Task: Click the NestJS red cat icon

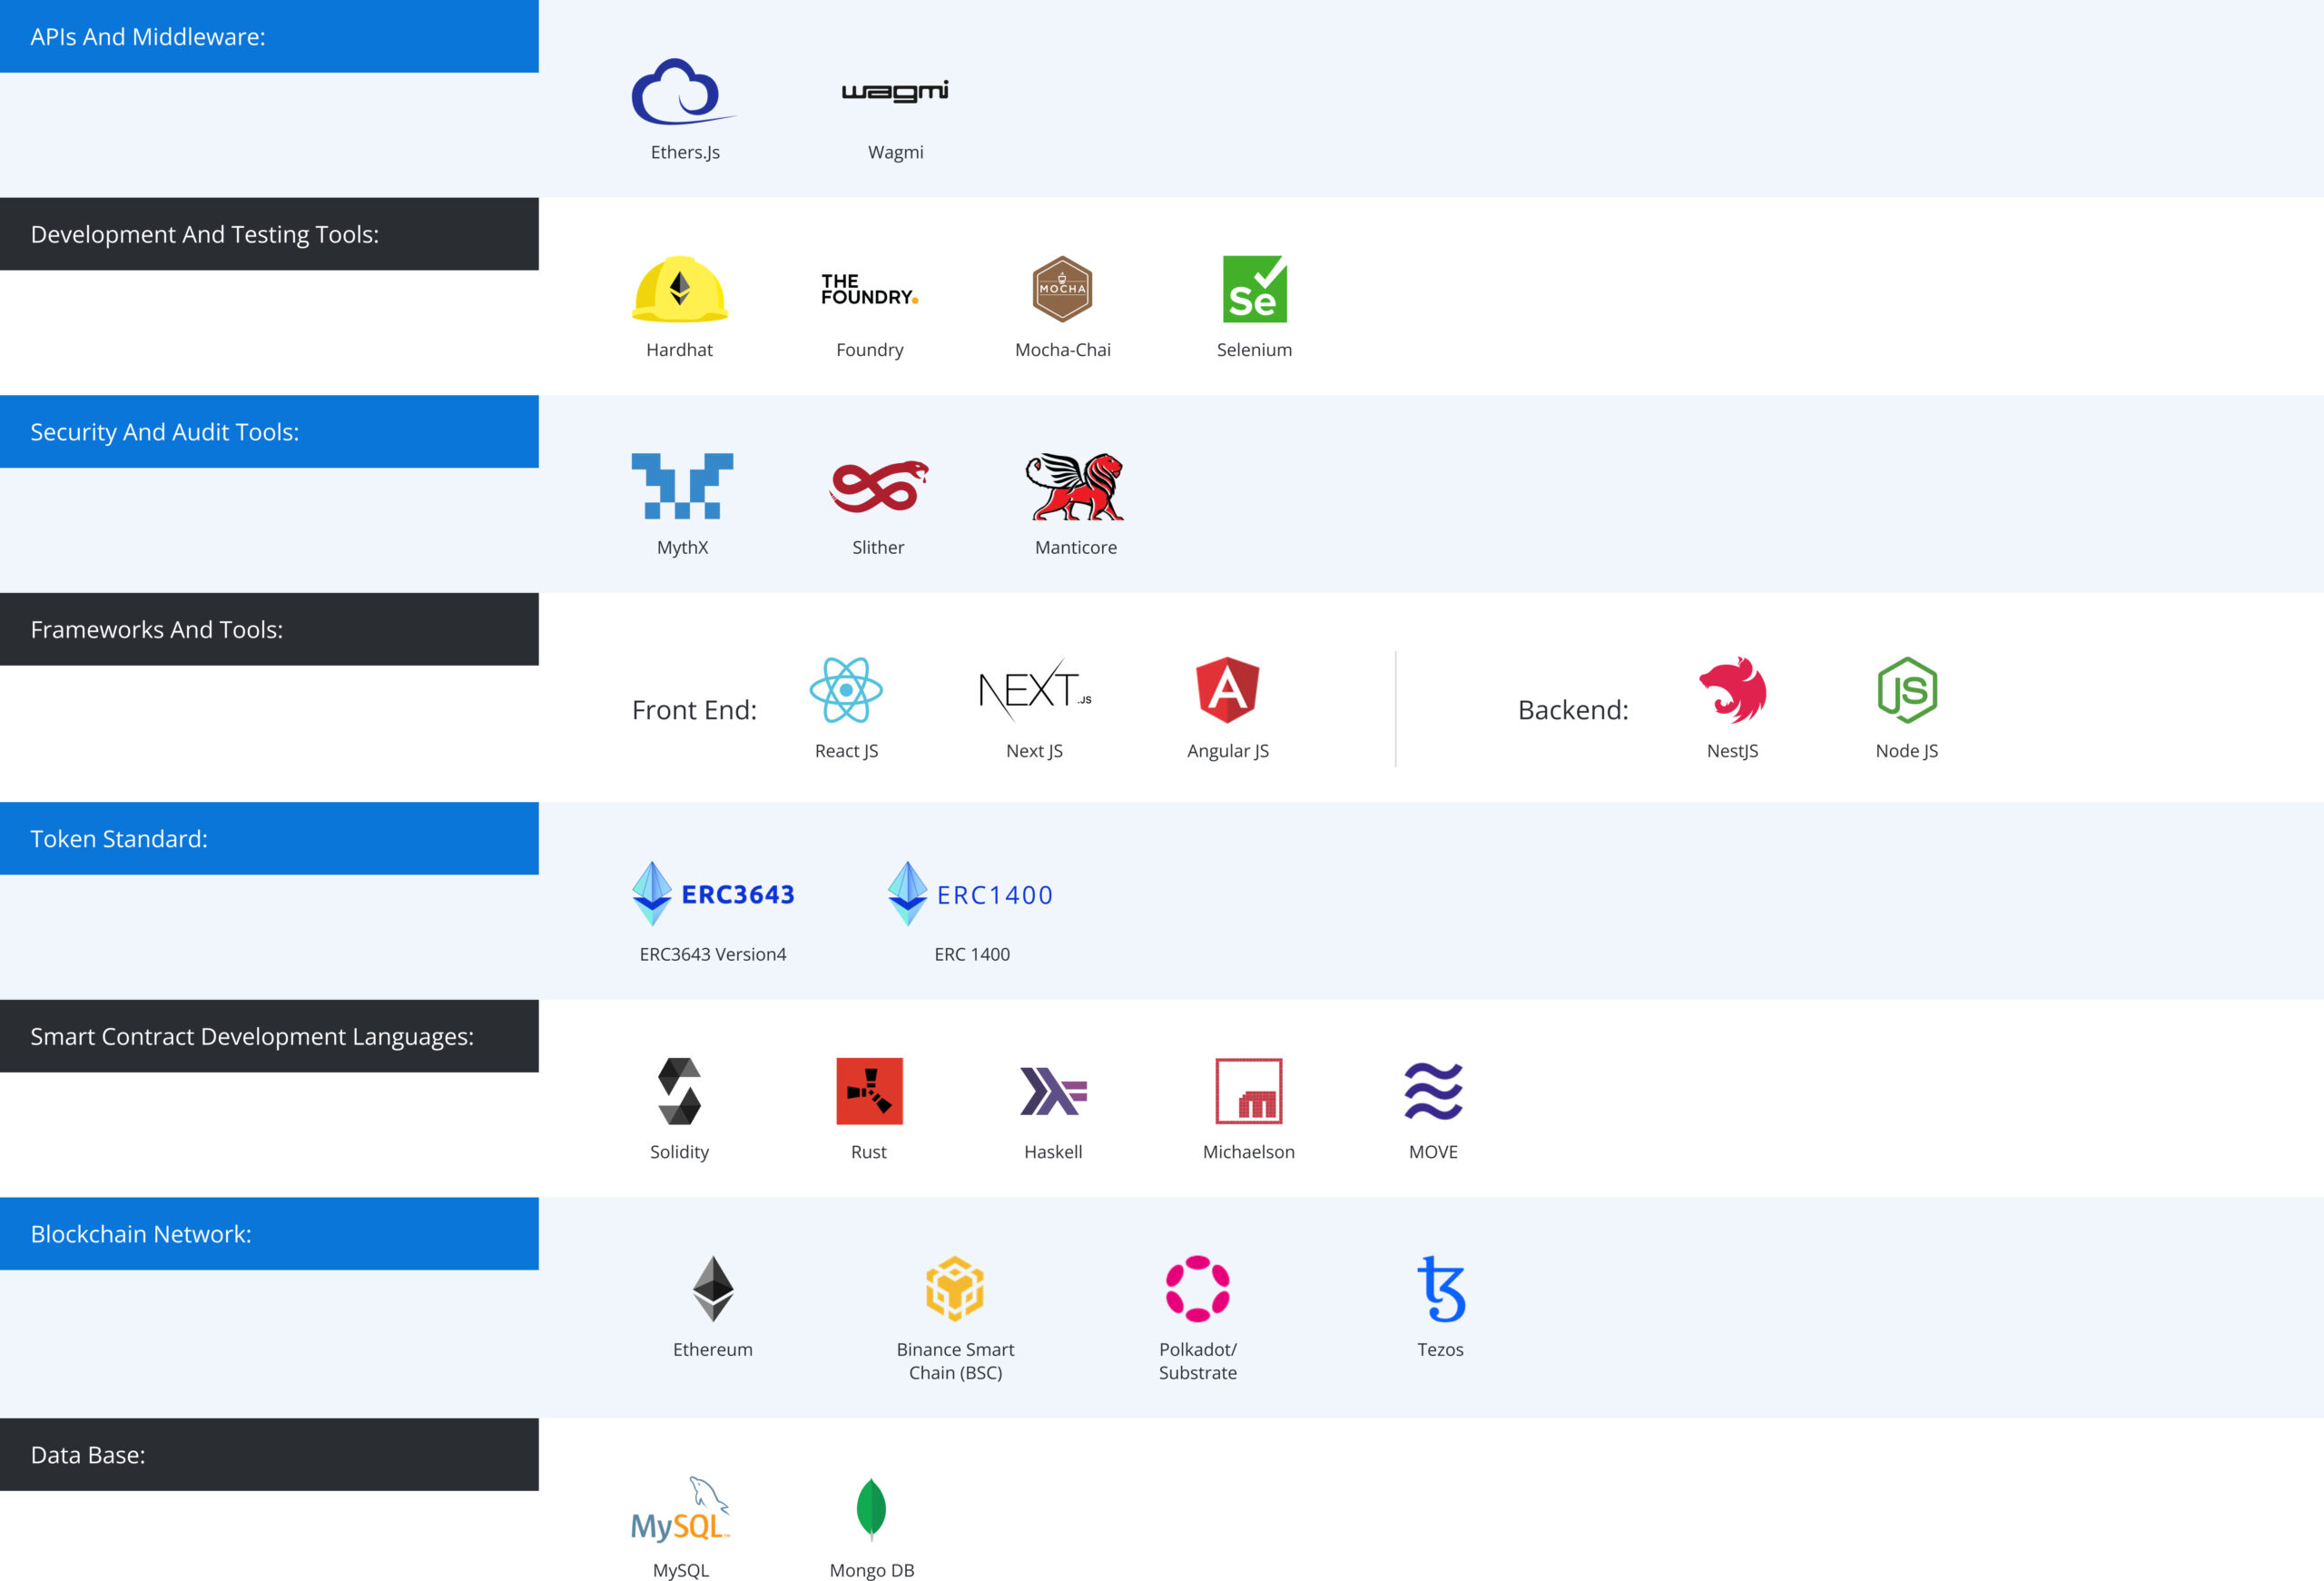Action: pos(1733,690)
